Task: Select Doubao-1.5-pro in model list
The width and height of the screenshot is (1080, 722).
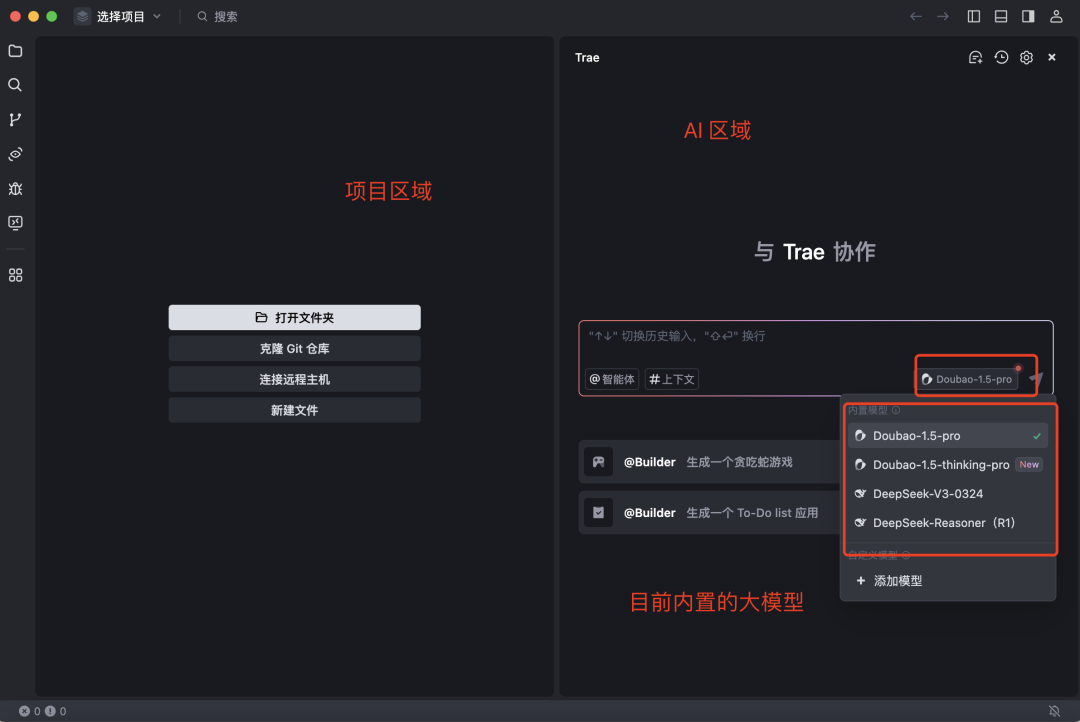Action: pyautogui.click(x=948, y=435)
